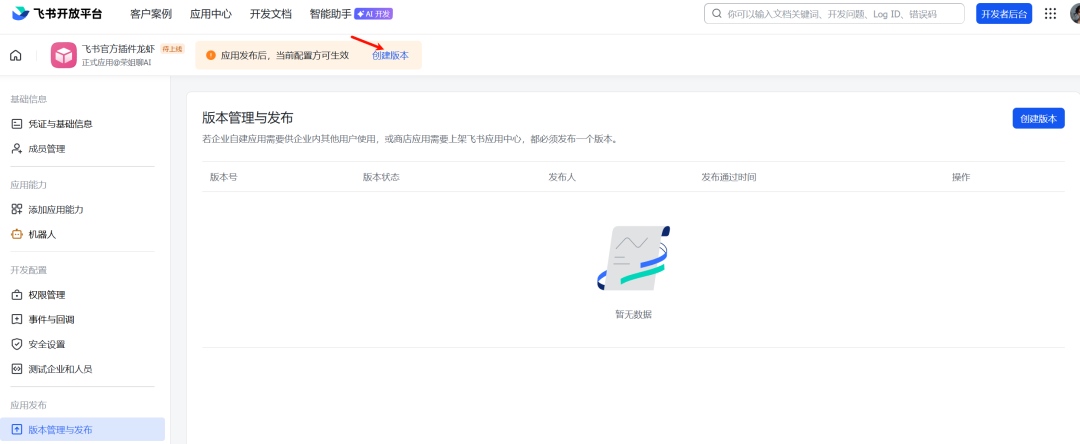Click the 待上线 status tag

coord(172,49)
